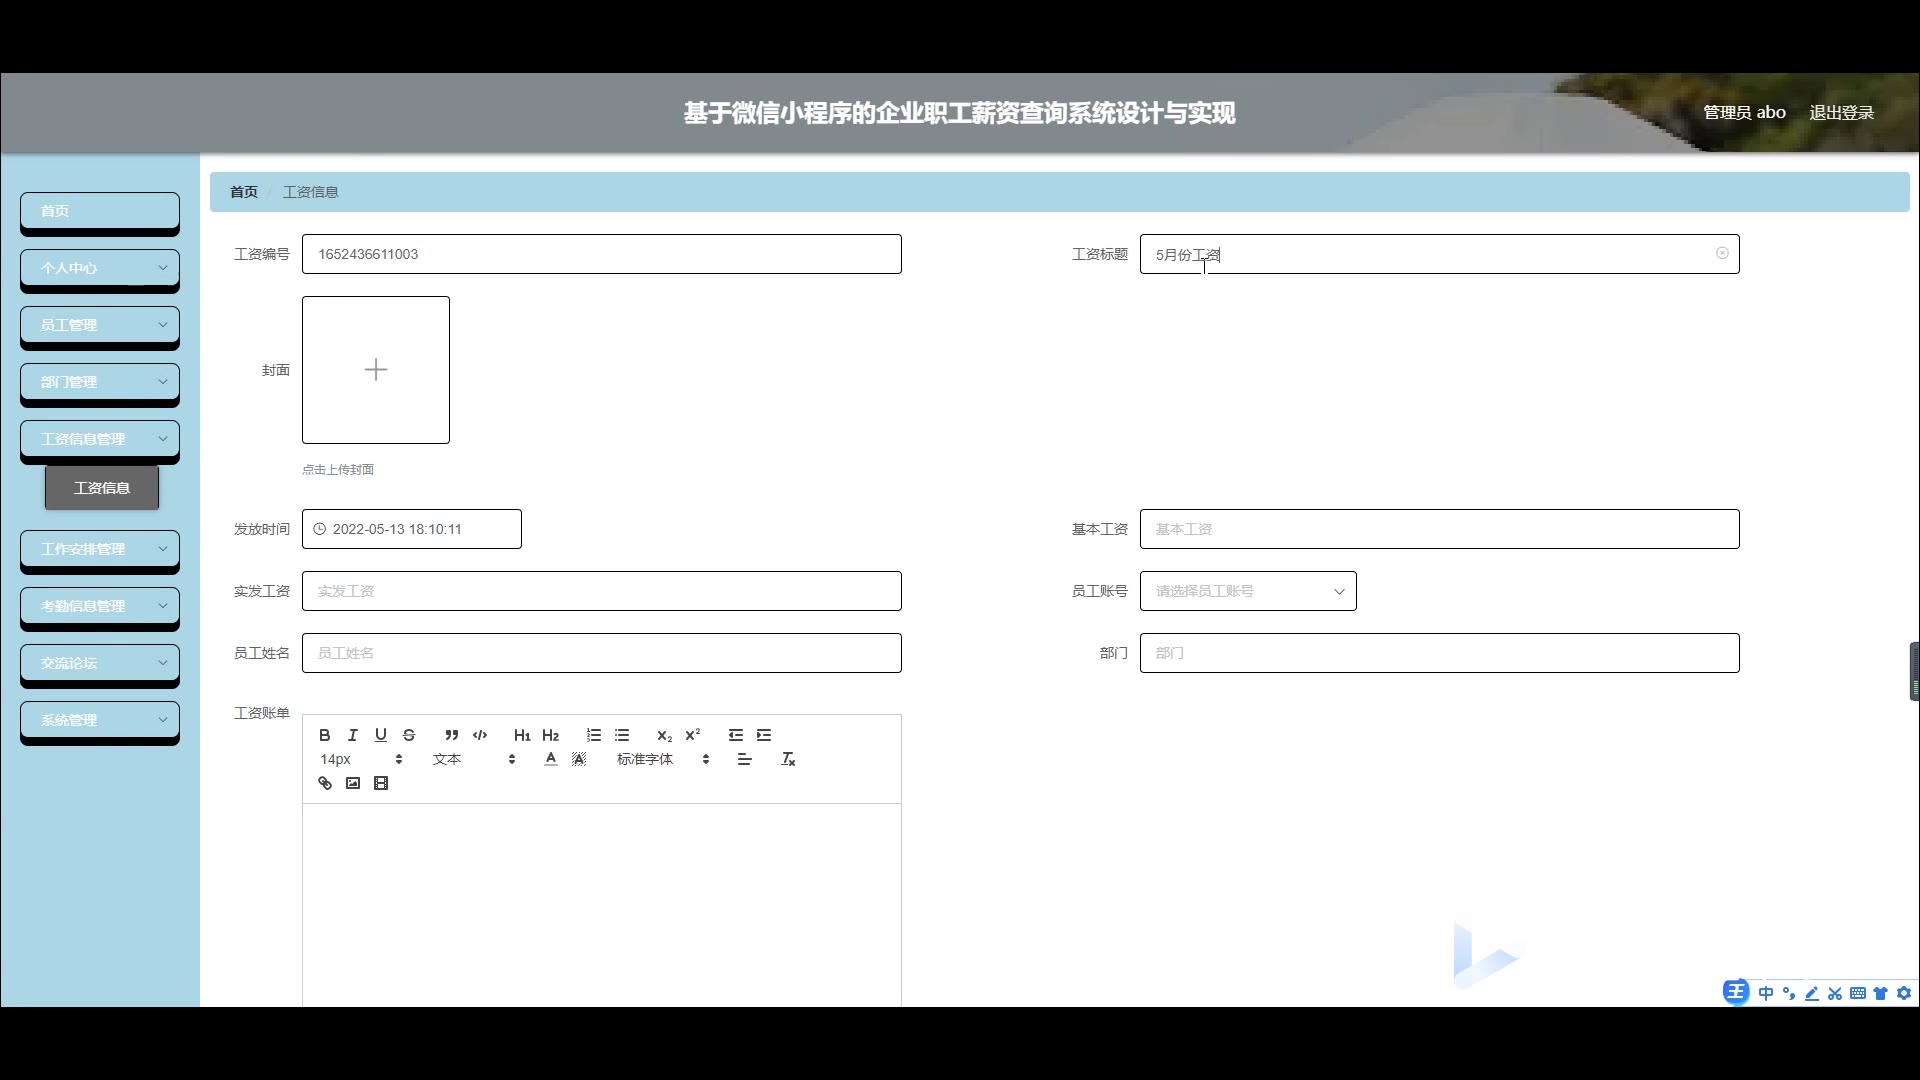Open the 发放时间 date-time picker
The width and height of the screenshot is (1920, 1080).
pos(412,529)
